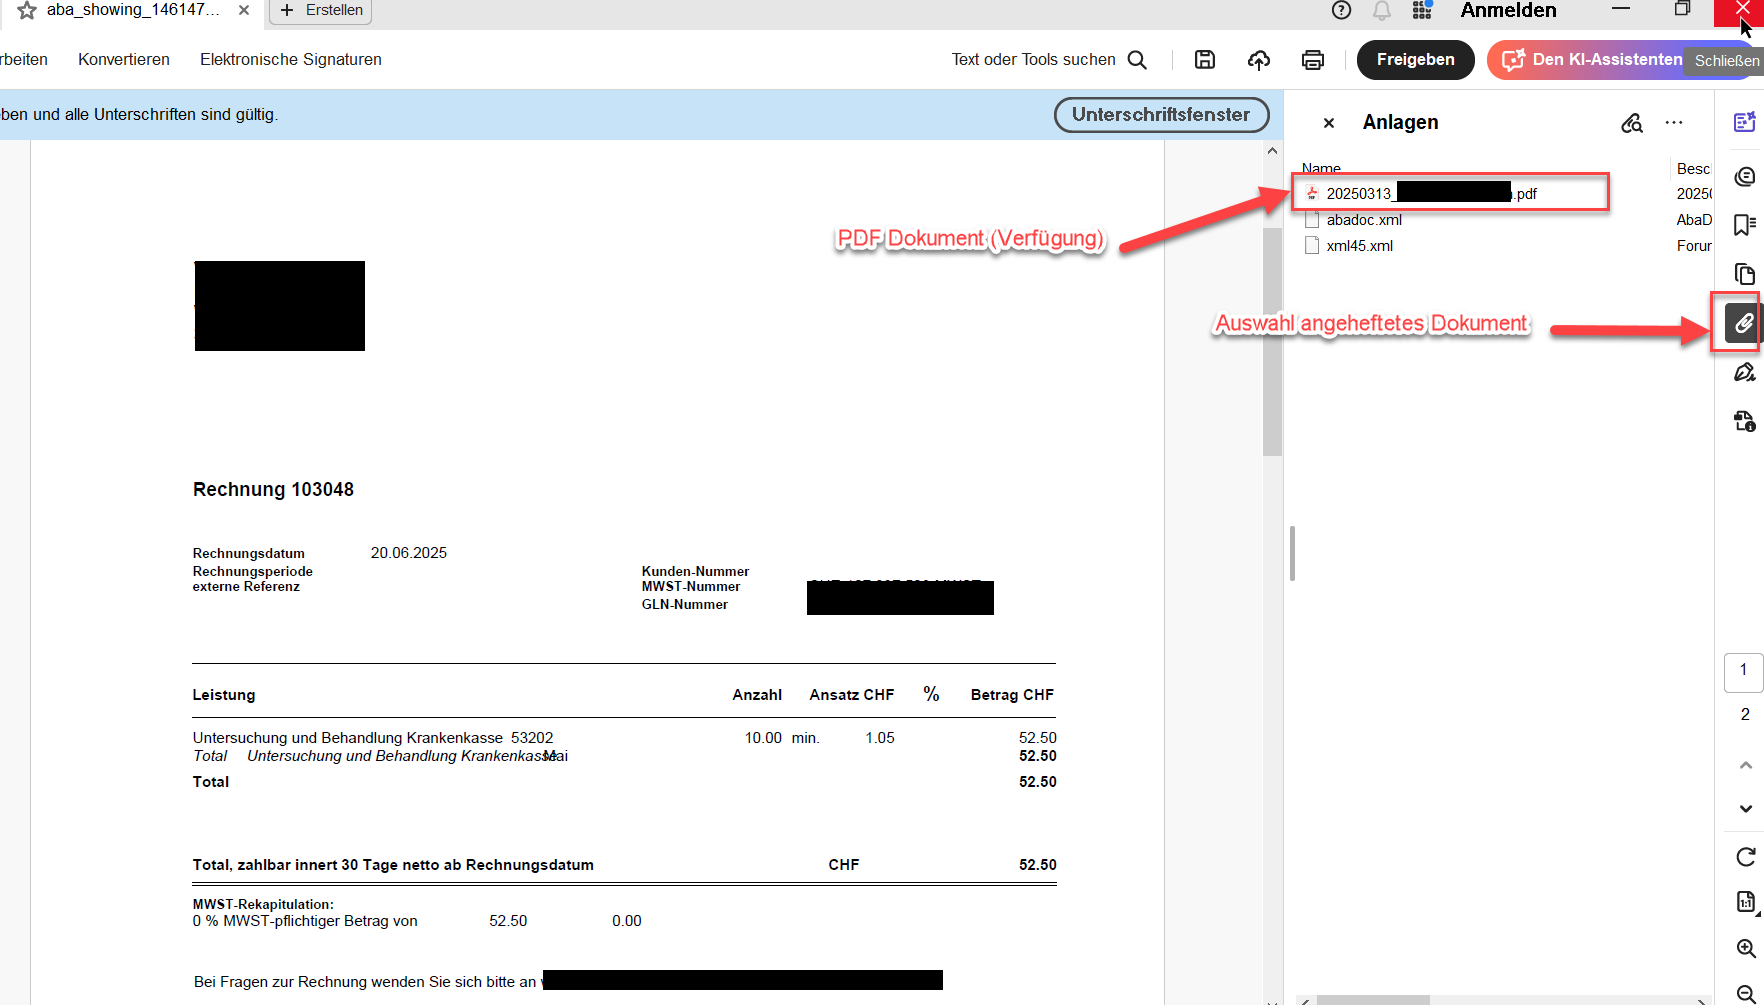Select the Ausfüllen und Unterschreiben icon

click(1745, 371)
